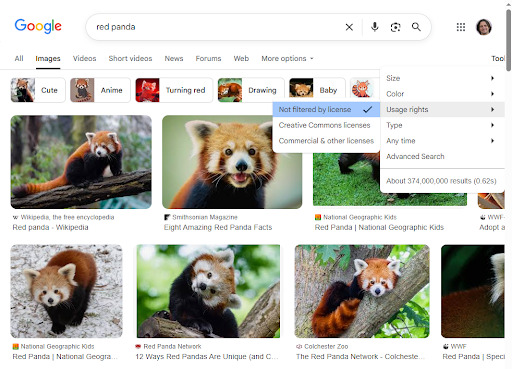Switch to the Web tab

pyautogui.click(x=241, y=58)
